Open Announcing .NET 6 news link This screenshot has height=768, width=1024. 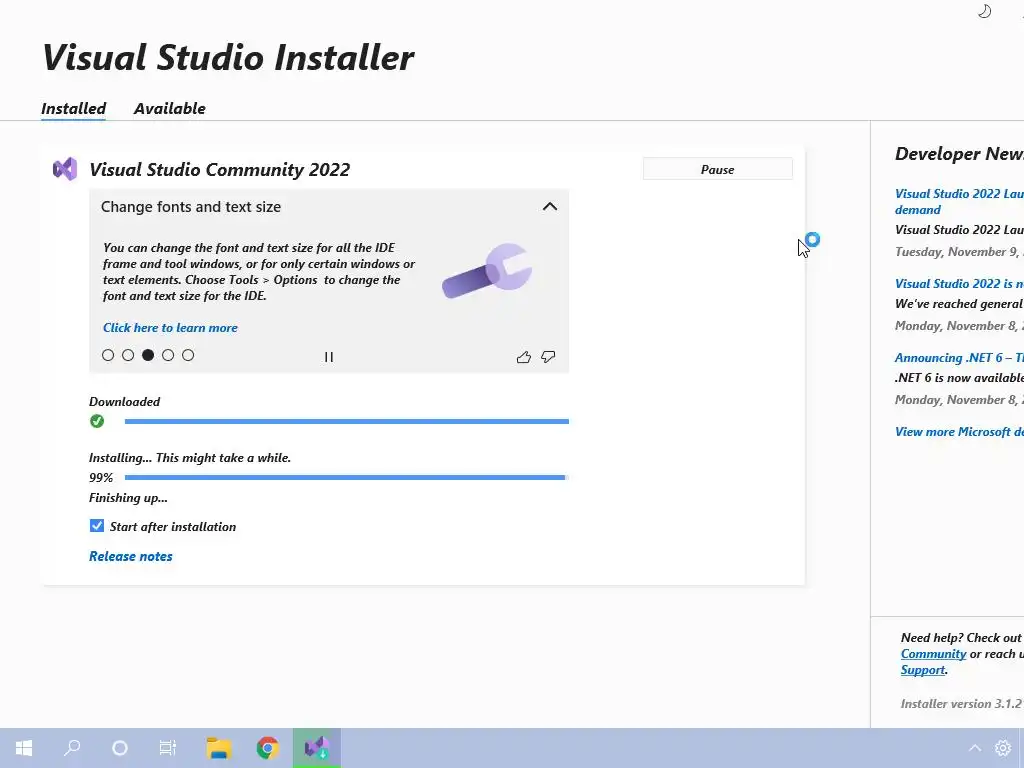point(959,358)
